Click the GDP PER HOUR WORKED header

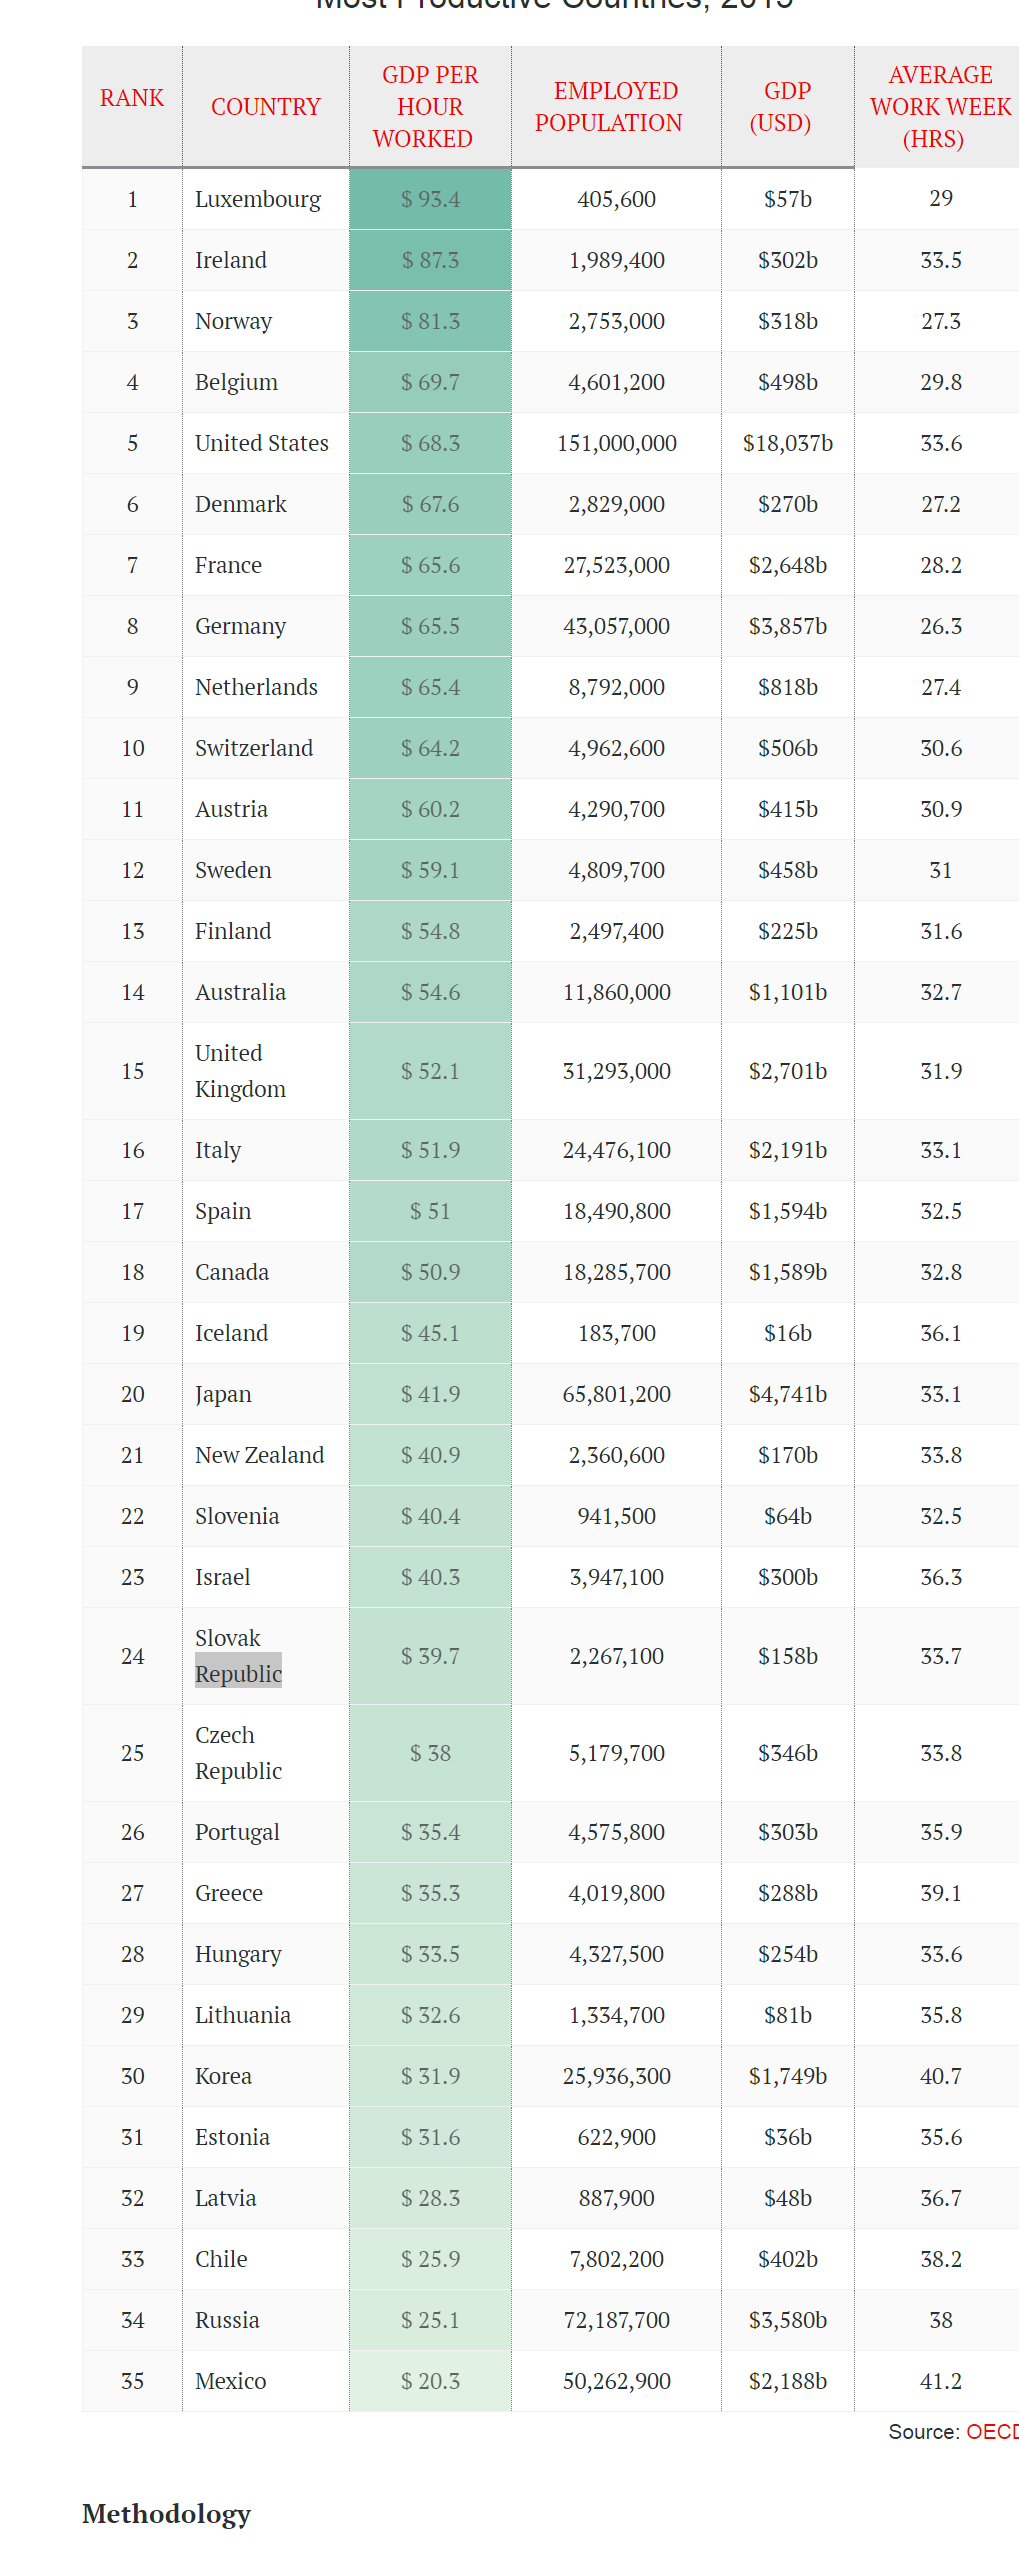430,107
